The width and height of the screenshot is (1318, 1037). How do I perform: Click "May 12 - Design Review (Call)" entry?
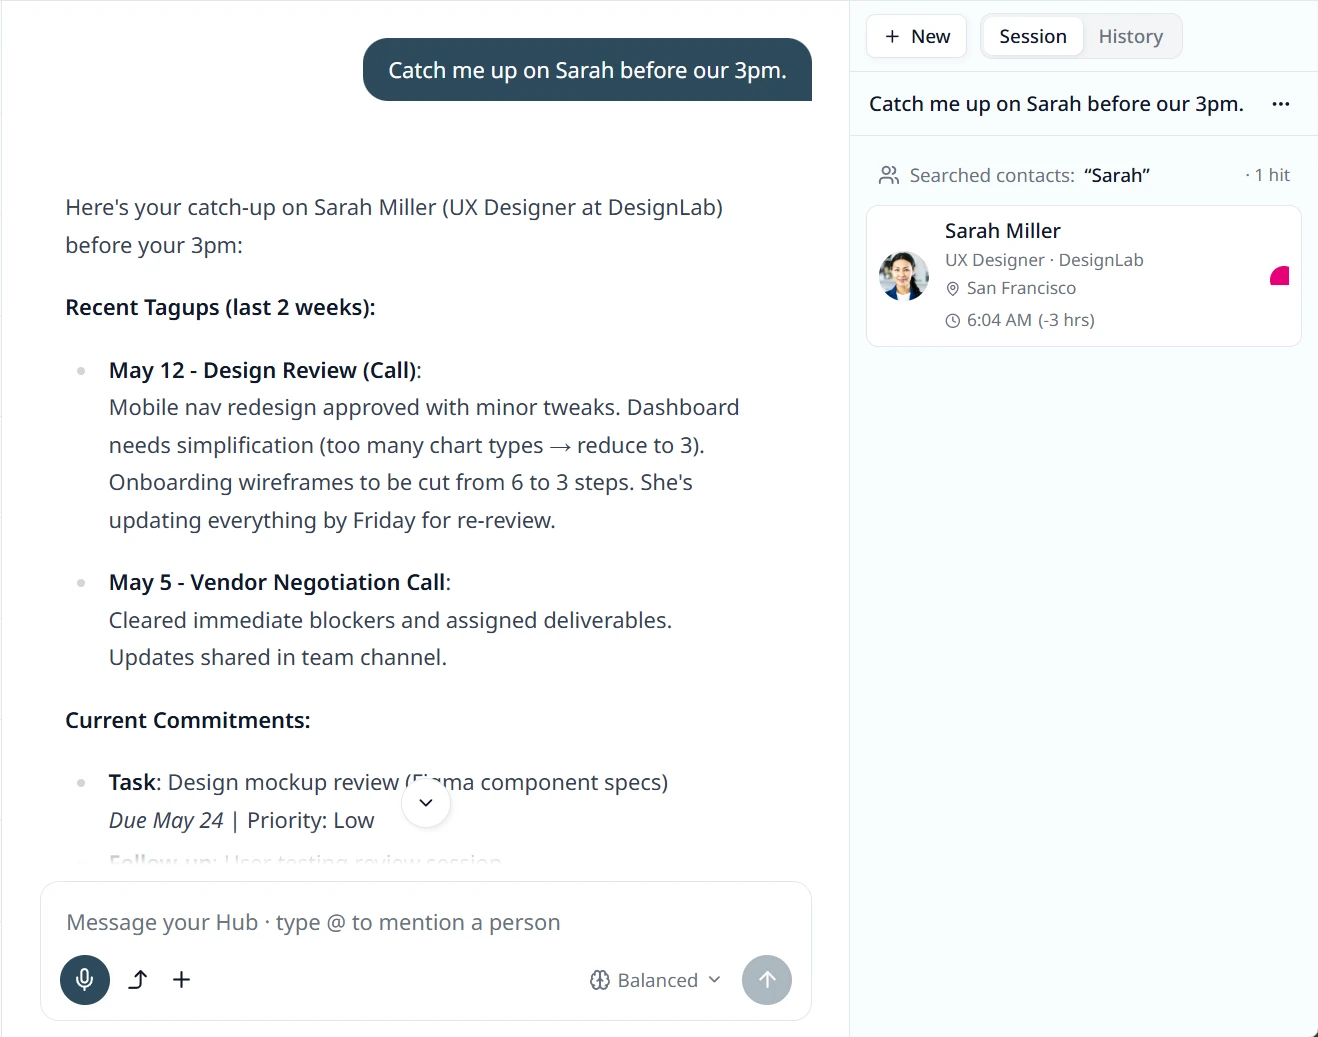(x=265, y=370)
